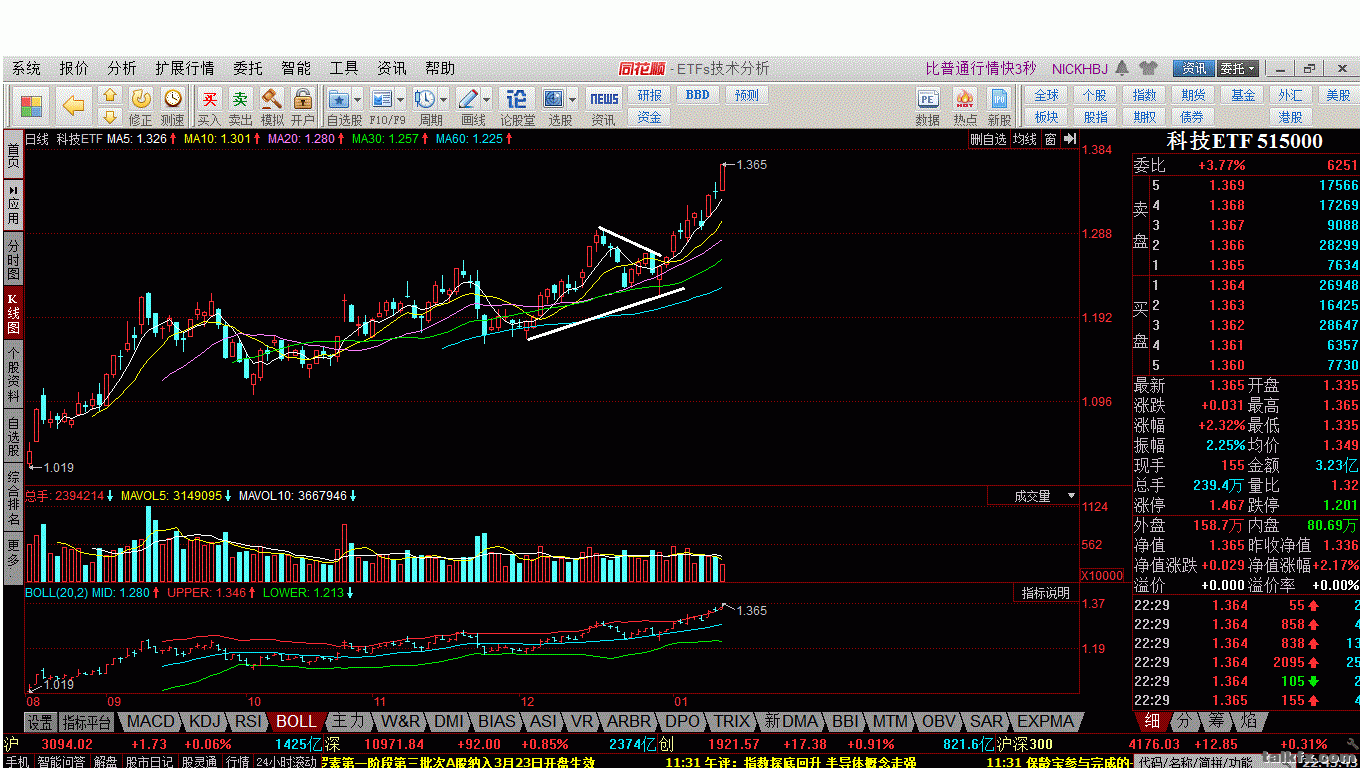This screenshot has width=1360, height=768.
Task: Click the 删自选 button
Action: [988, 140]
